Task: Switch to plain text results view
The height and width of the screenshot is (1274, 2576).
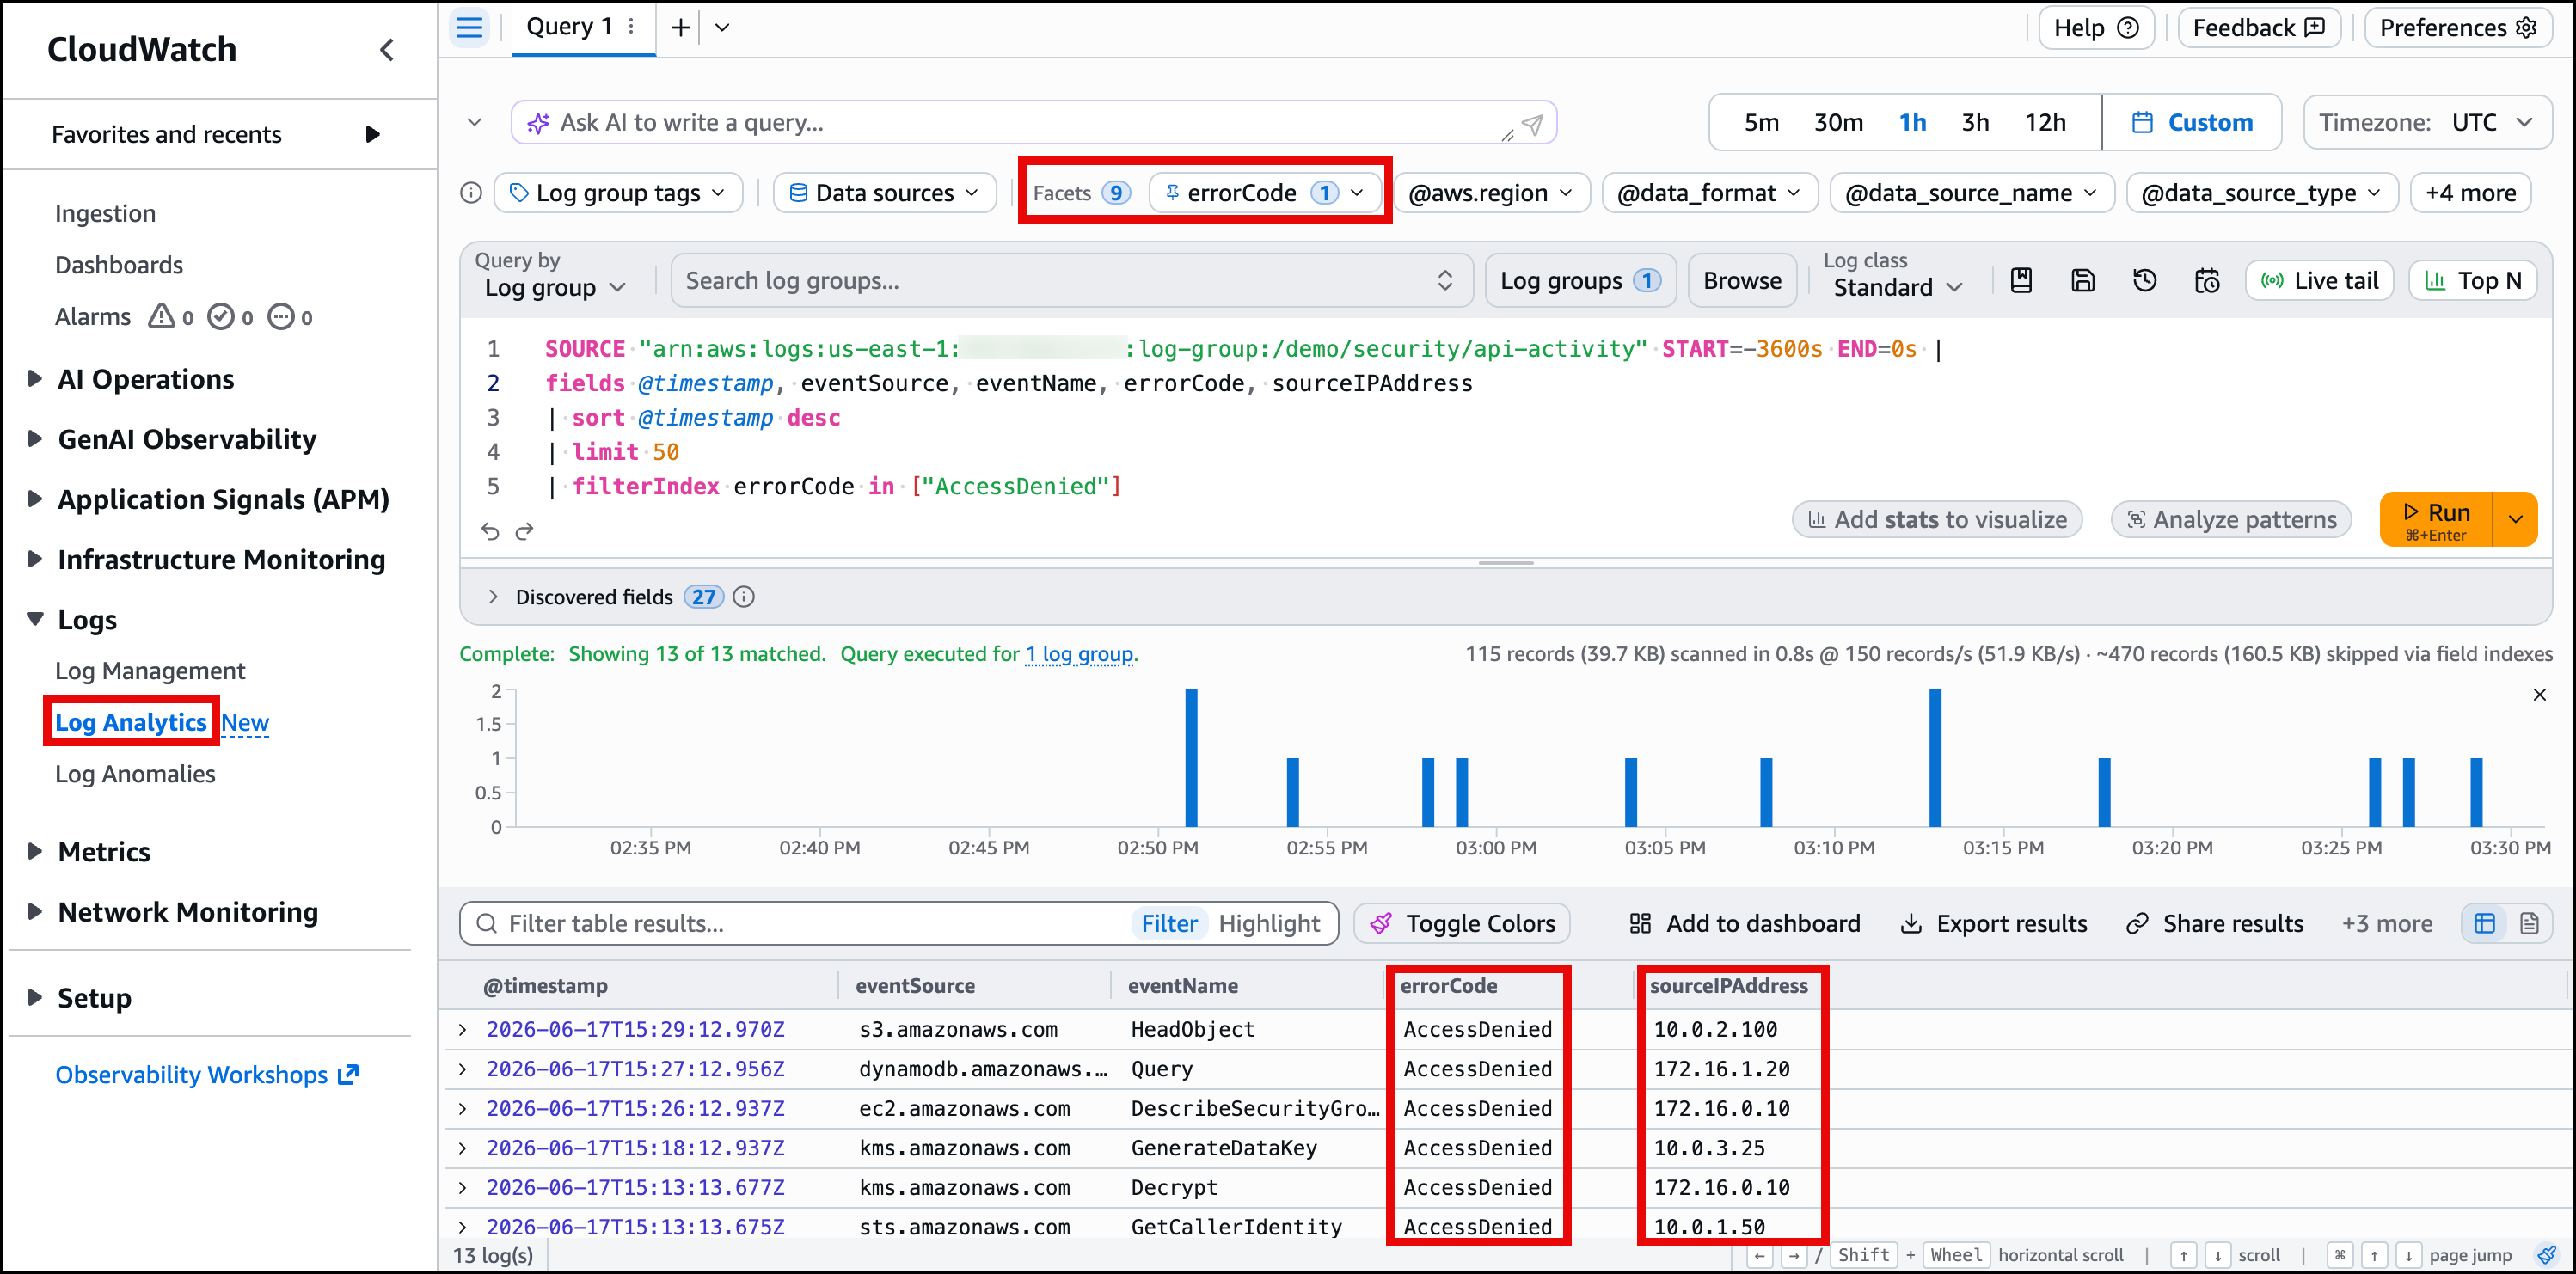Action: (2529, 924)
